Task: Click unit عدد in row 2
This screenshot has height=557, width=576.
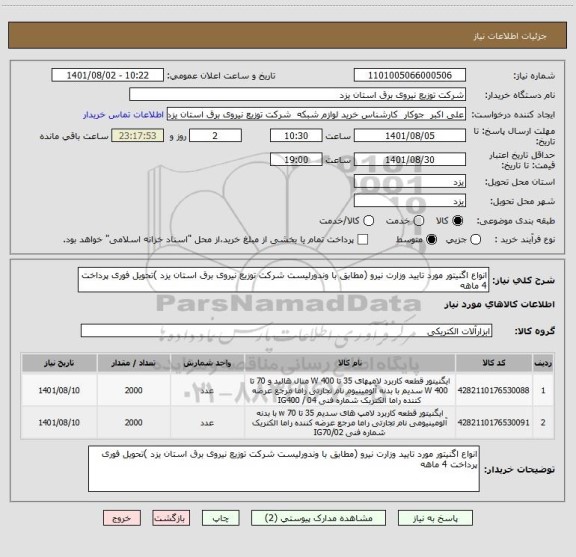Action: click(x=207, y=423)
